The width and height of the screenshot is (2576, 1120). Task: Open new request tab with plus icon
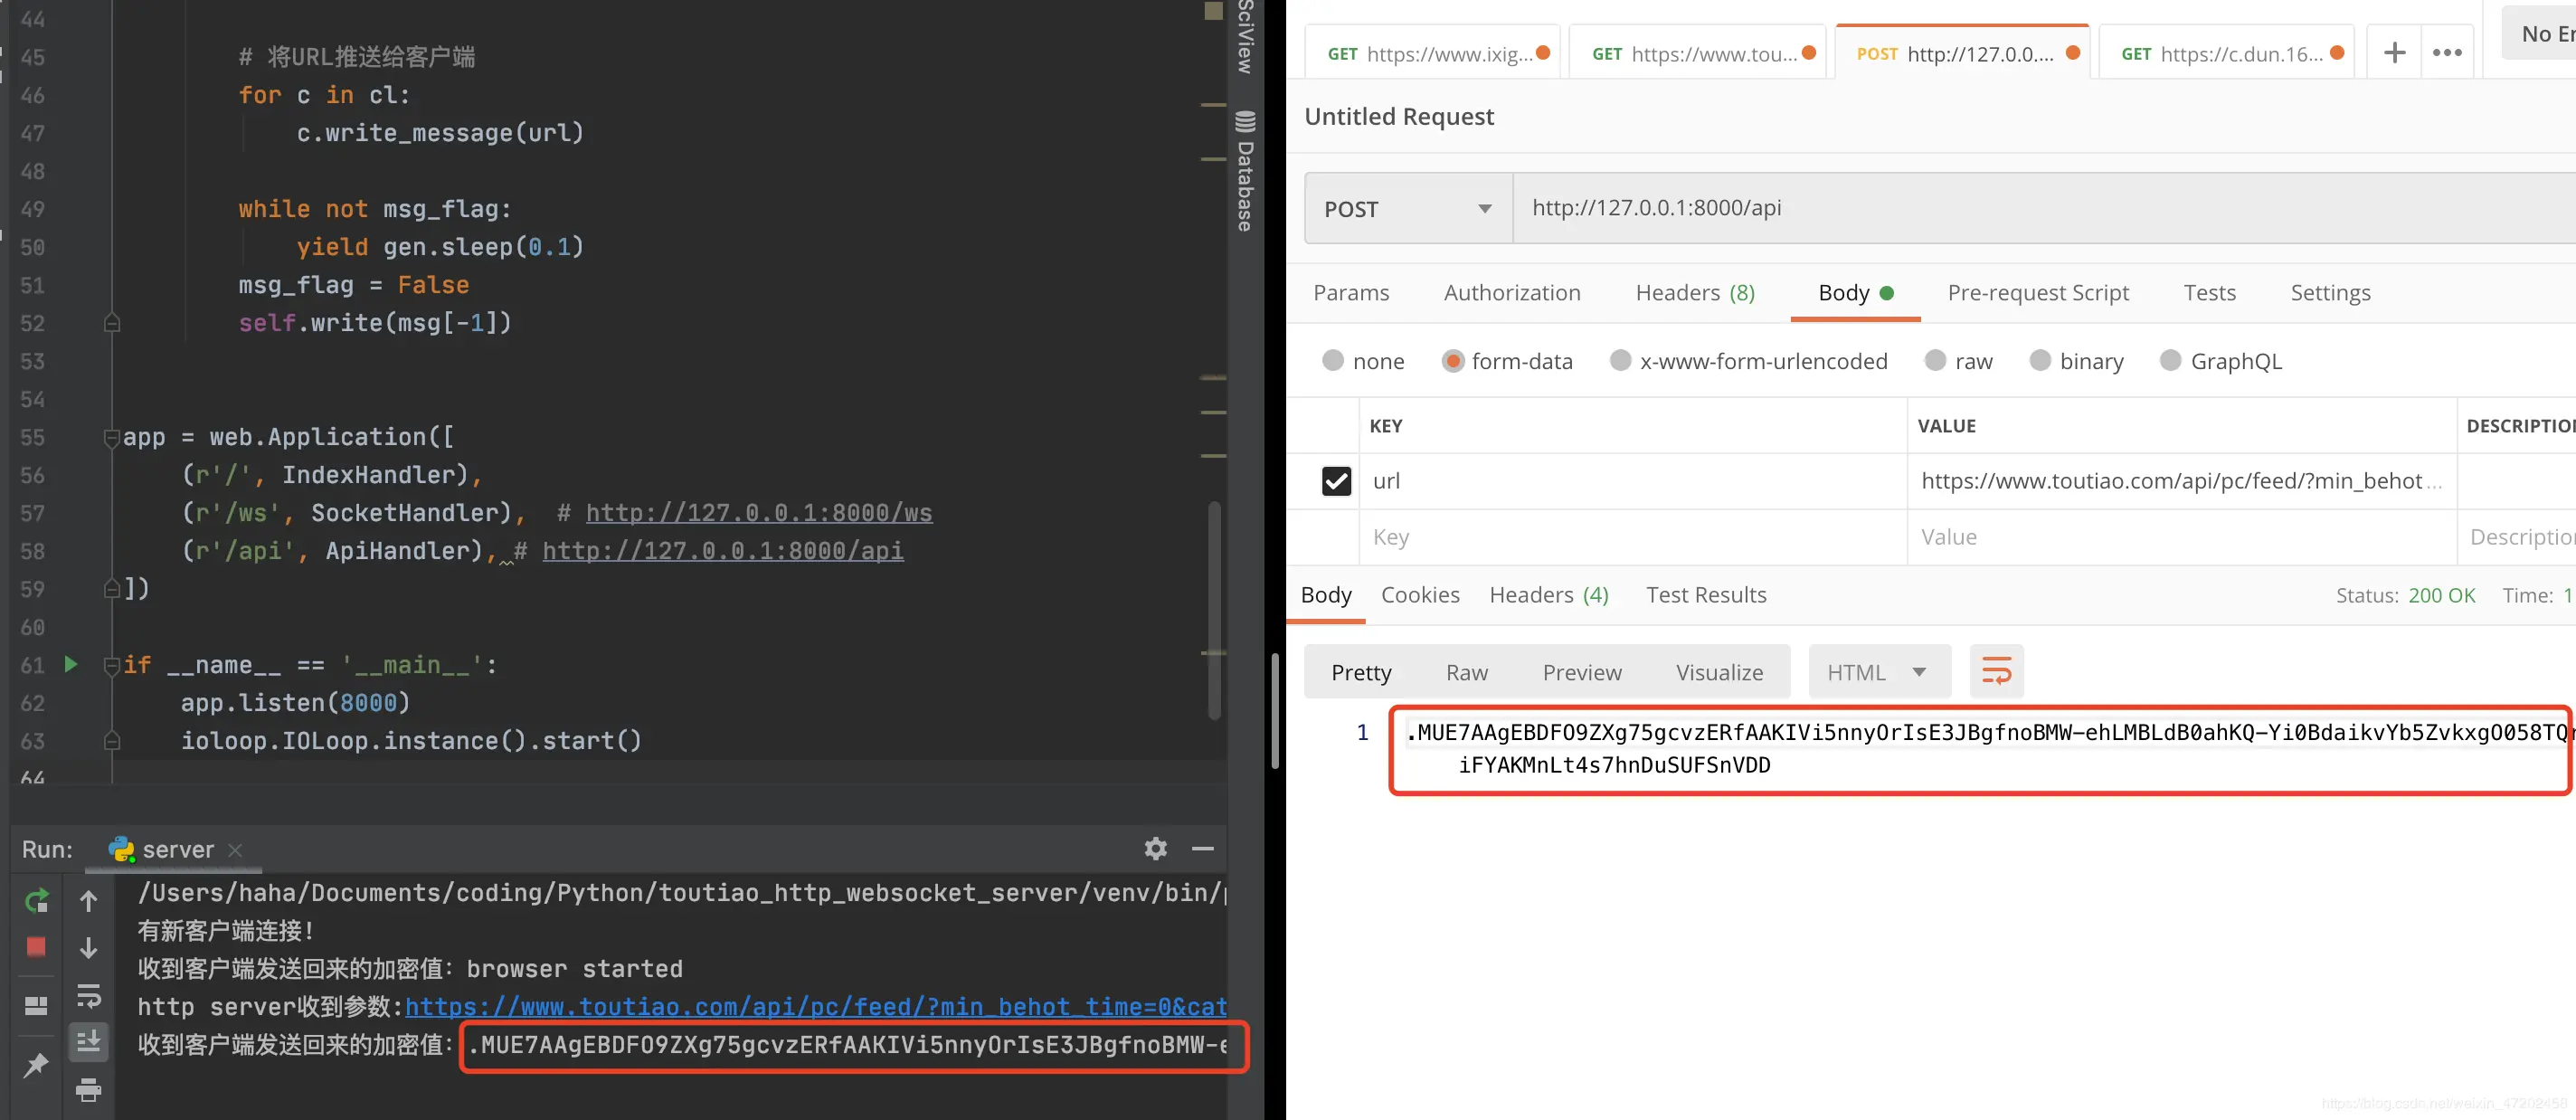(x=2394, y=53)
